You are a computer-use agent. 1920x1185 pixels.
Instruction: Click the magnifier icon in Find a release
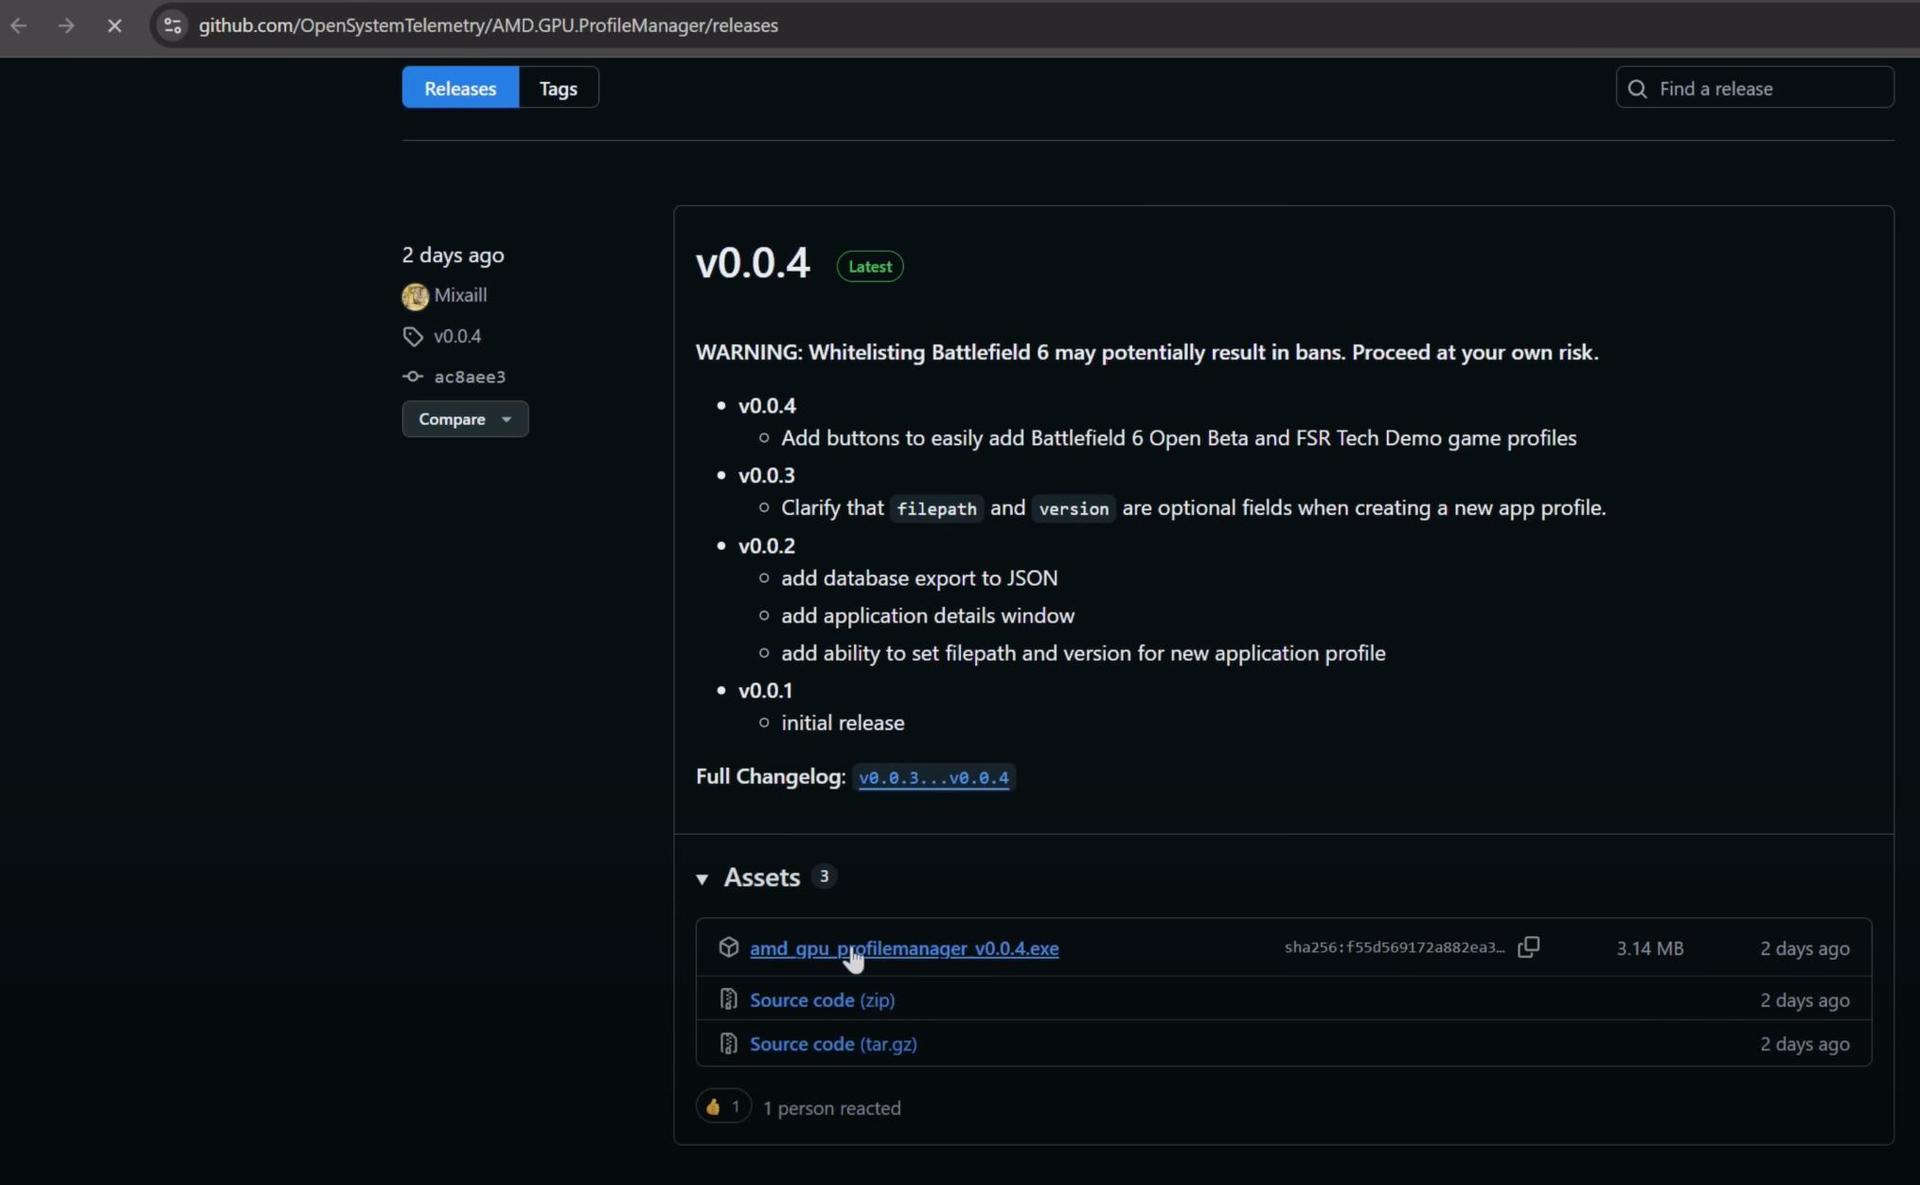coord(1636,88)
